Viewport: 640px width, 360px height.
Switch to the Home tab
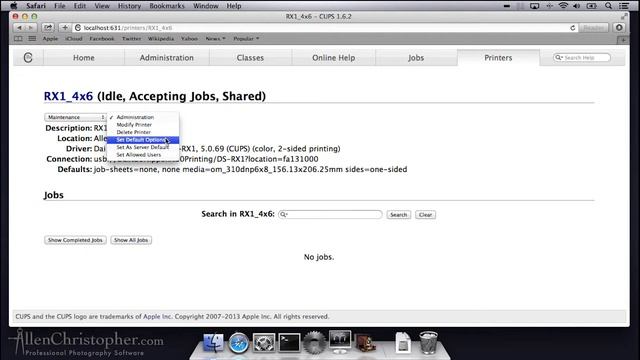(x=84, y=58)
